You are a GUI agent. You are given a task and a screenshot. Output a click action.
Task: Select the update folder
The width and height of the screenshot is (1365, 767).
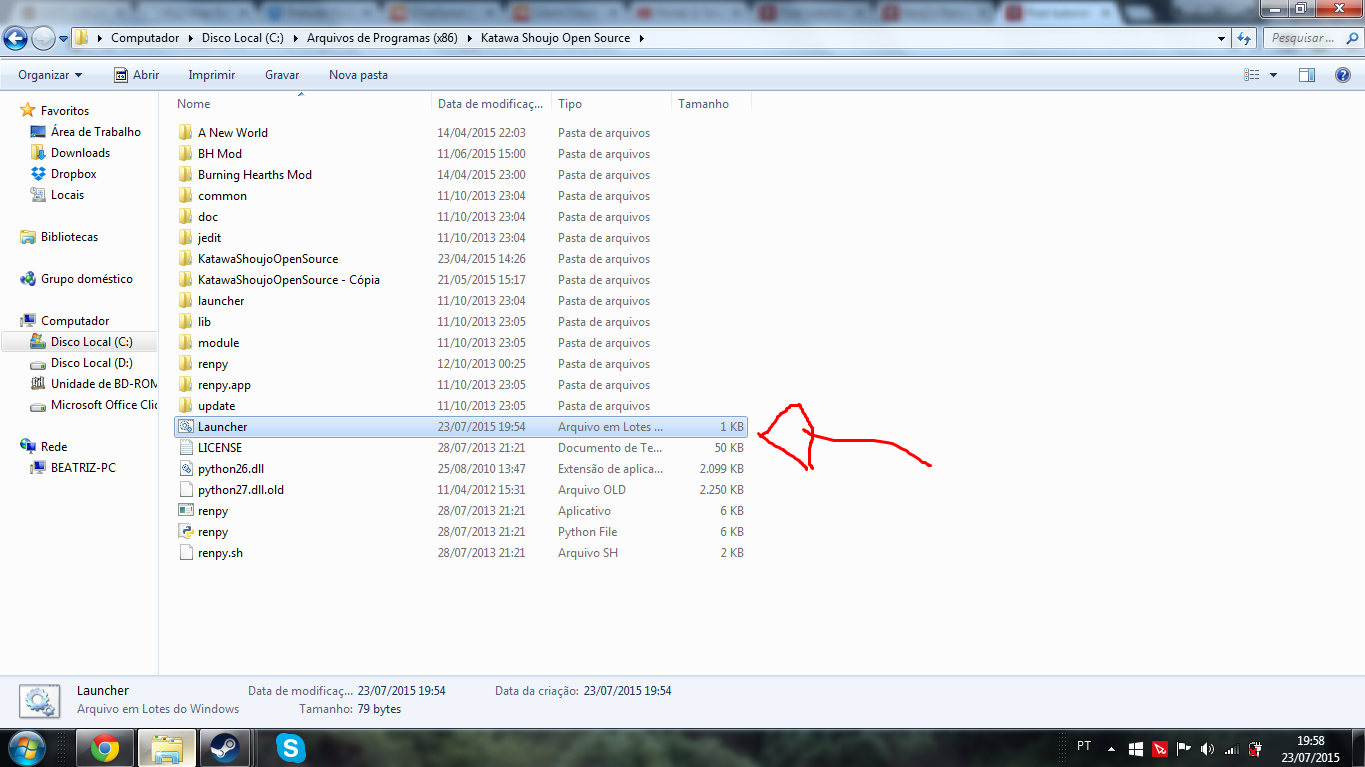pos(216,405)
